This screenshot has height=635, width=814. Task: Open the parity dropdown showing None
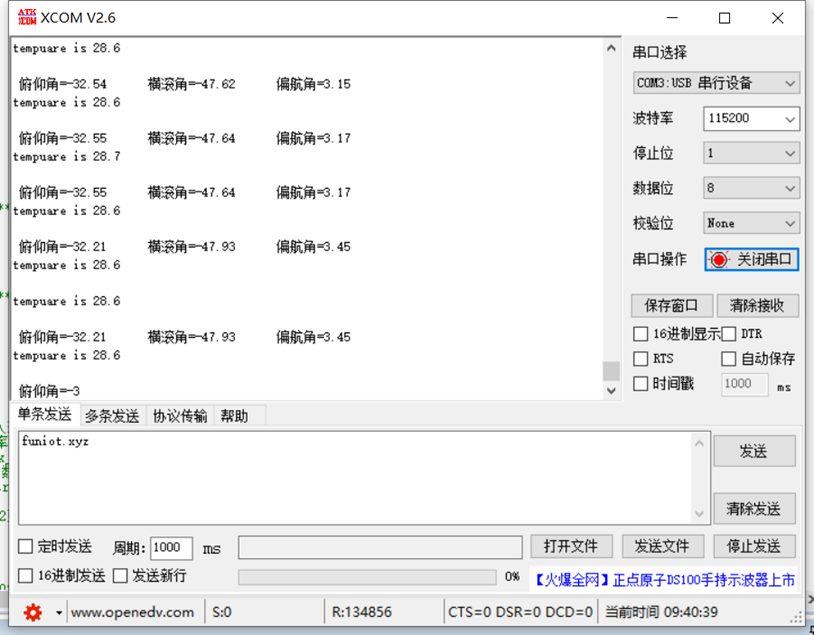(x=751, y=223)
